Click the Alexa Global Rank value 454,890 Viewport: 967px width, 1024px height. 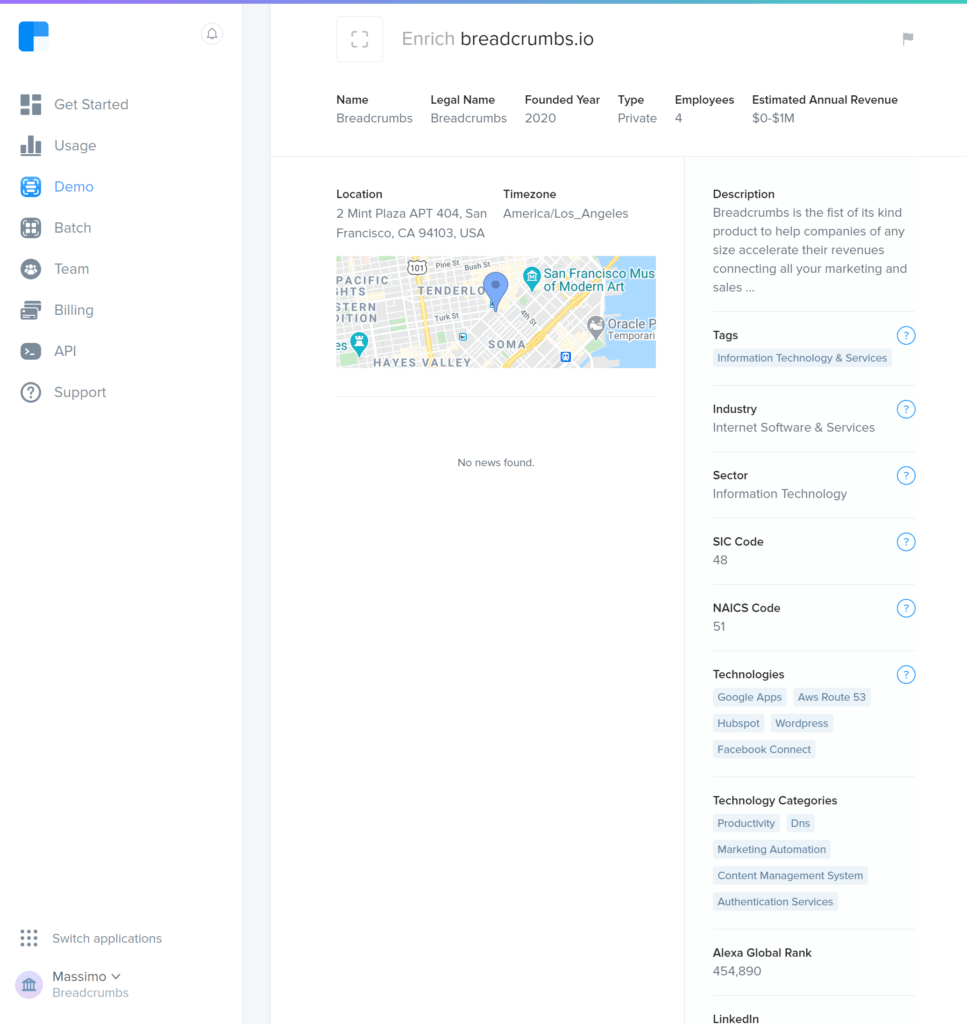pos(737,971)
